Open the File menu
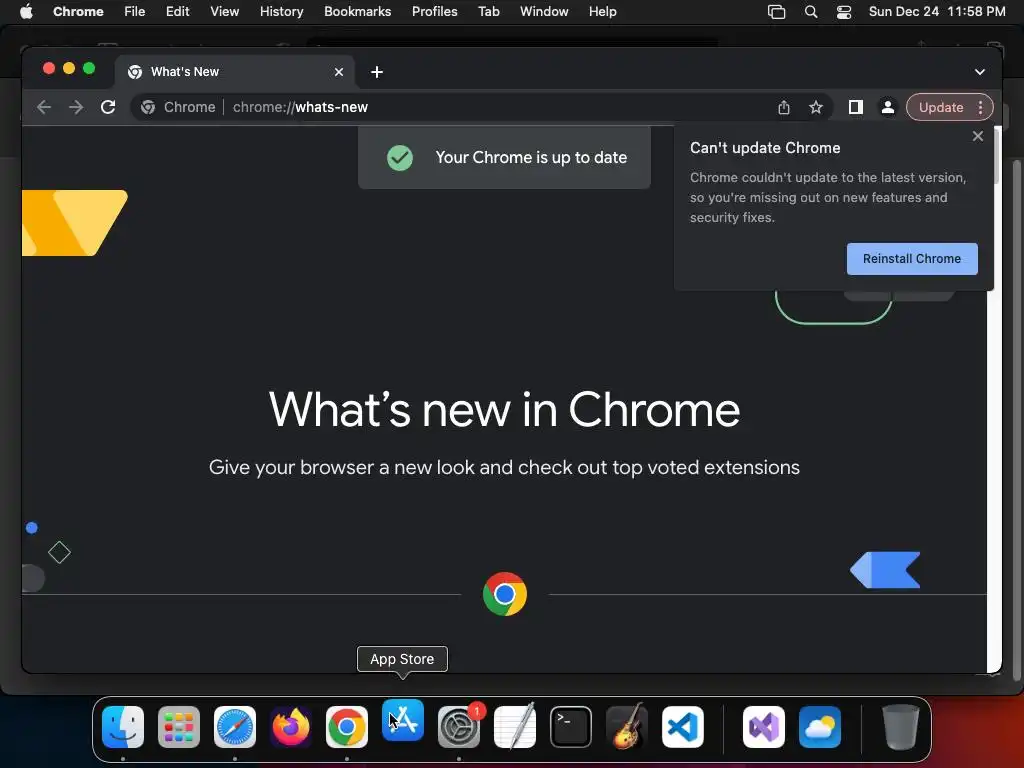Screen dimensions: 1024x768 coord(135,11)
